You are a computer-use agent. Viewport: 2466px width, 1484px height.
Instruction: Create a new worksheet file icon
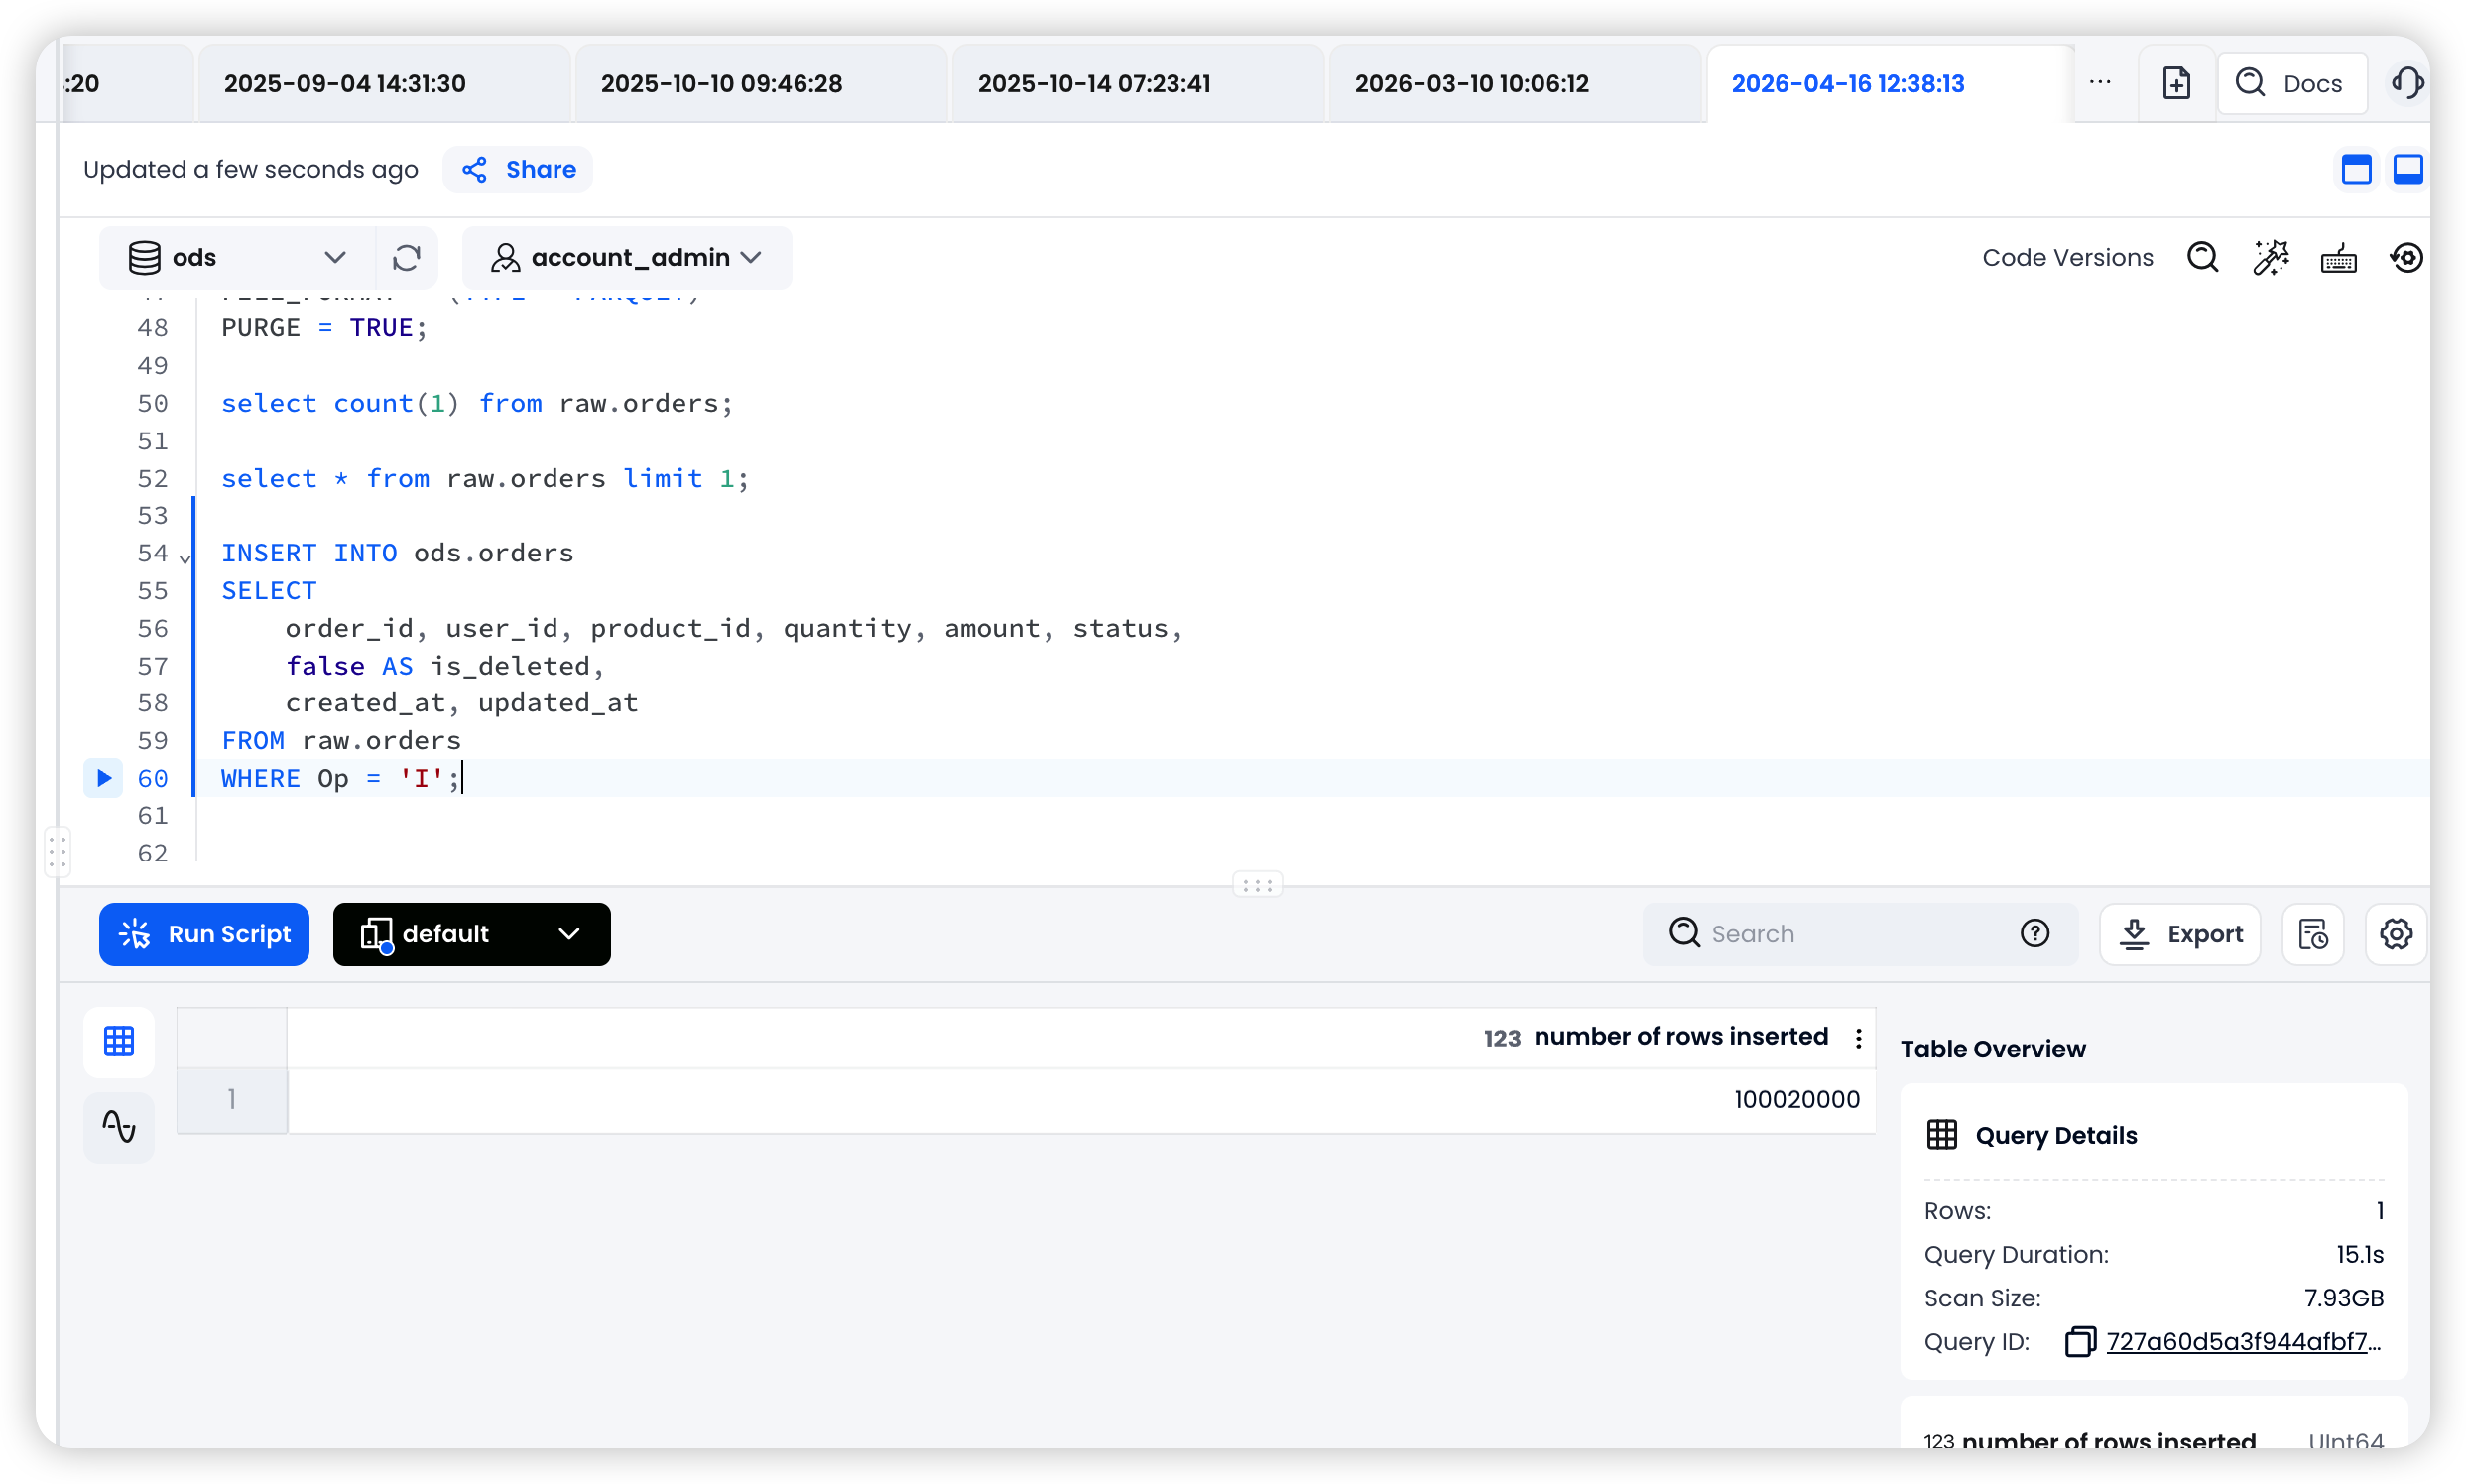tap(2176, 83)
